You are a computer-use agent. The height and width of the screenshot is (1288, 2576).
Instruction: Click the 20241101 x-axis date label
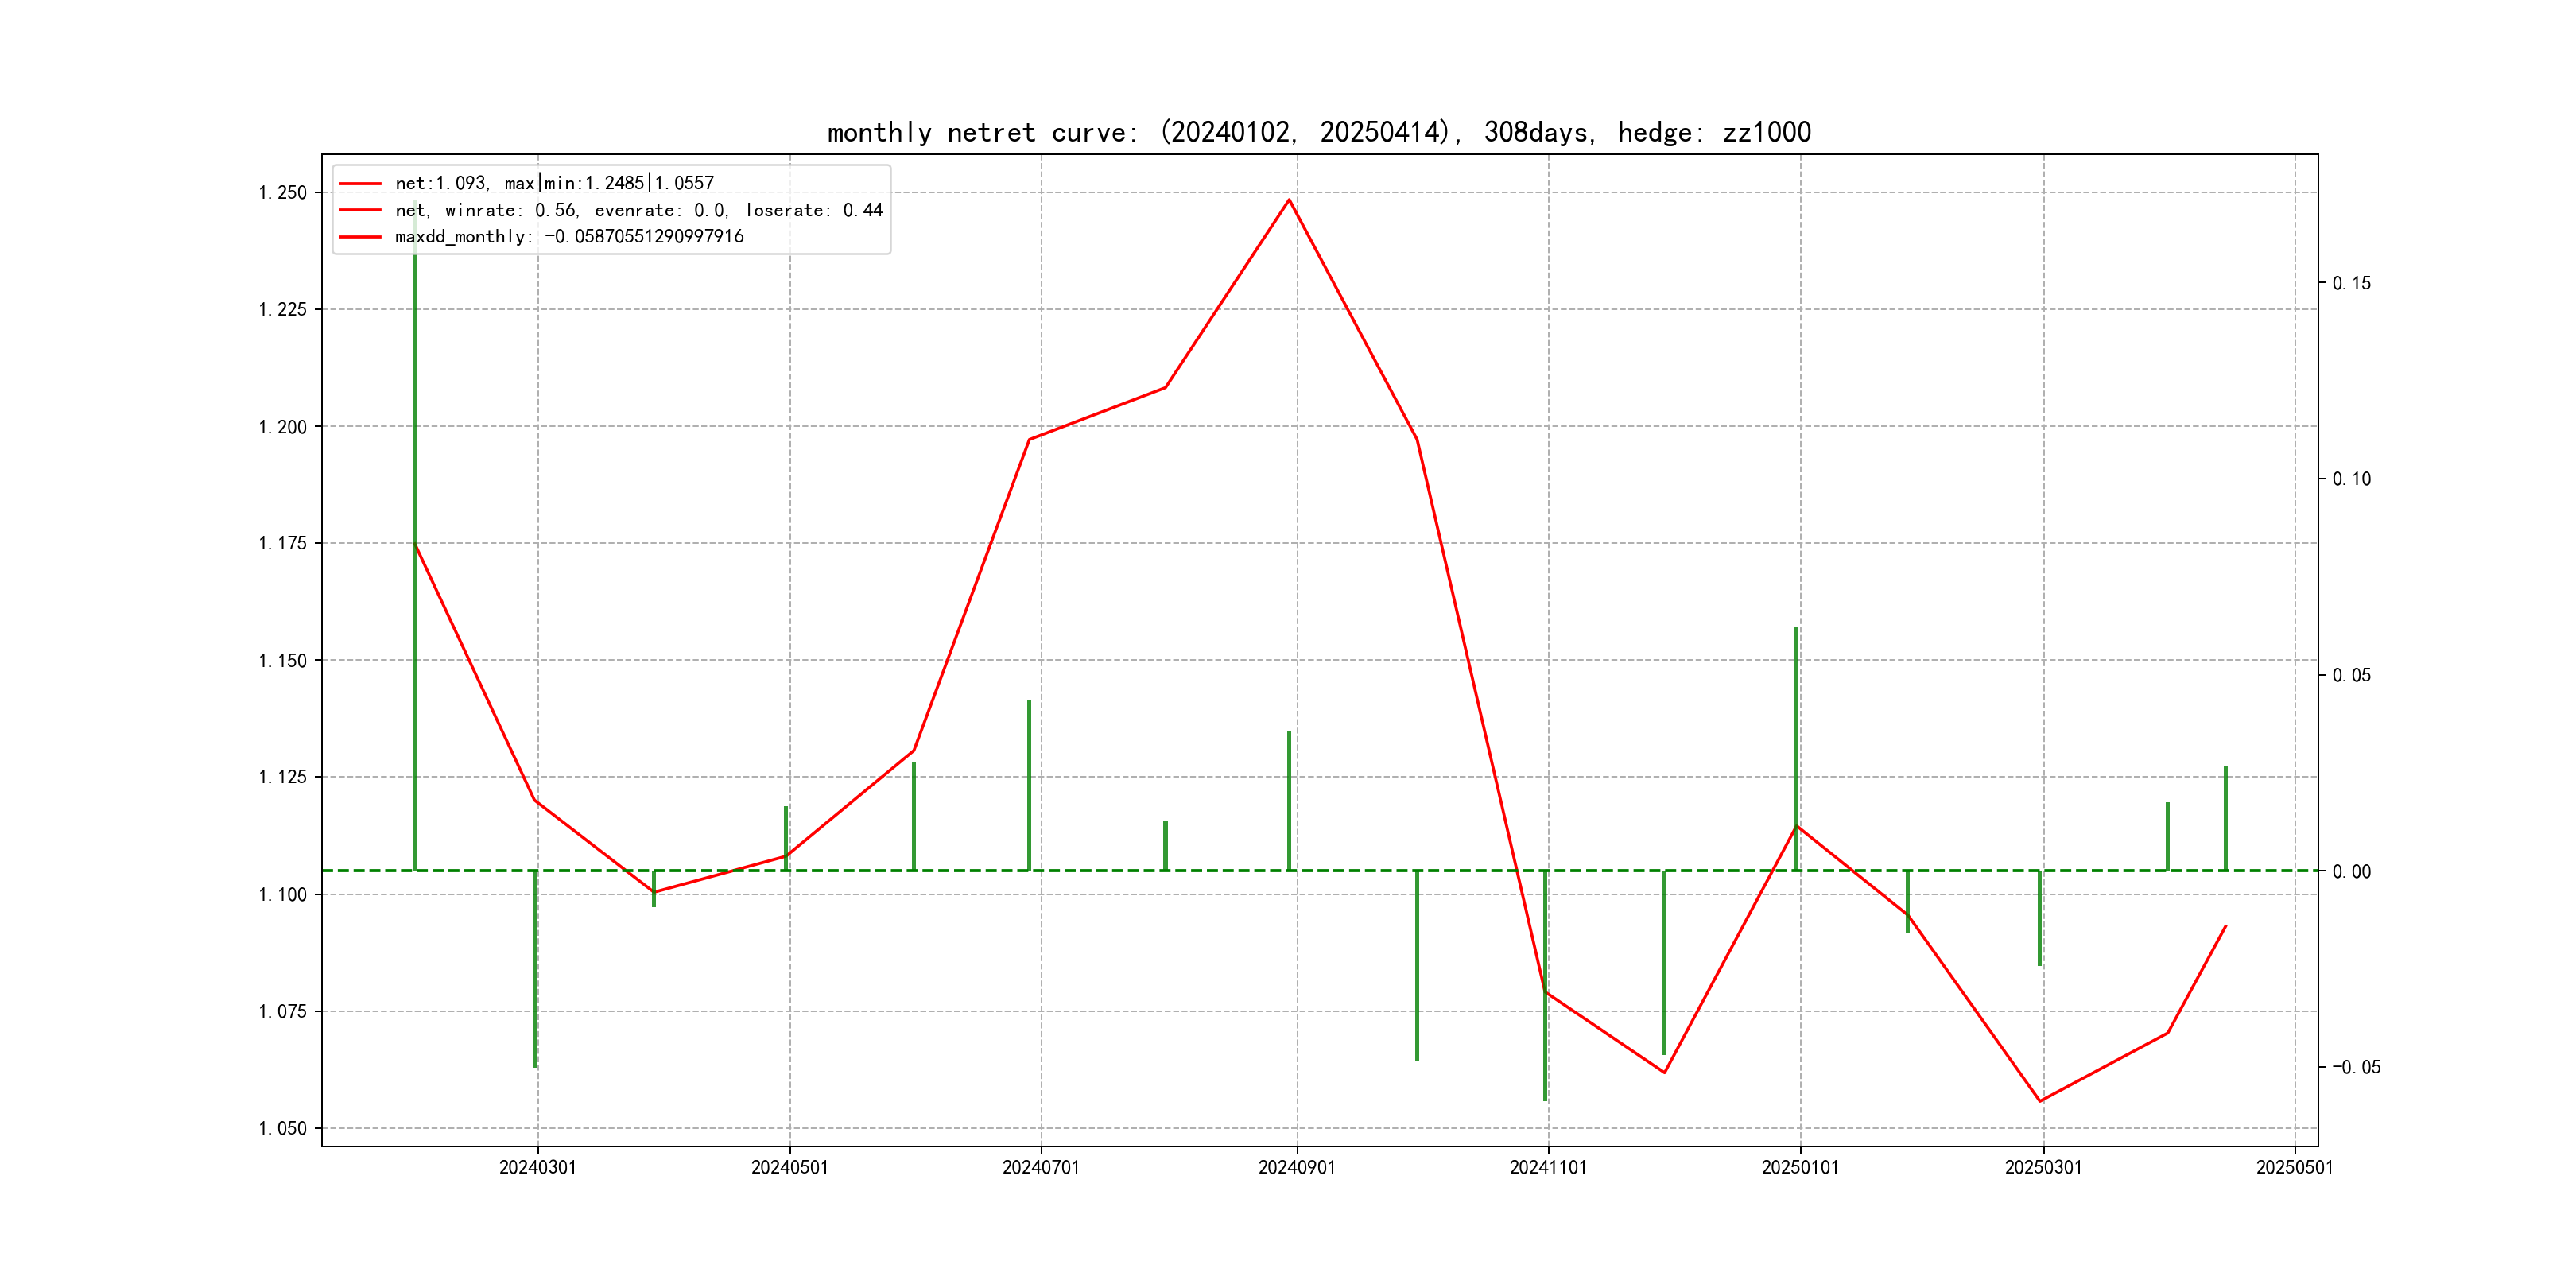(x=1547, y=1167)
